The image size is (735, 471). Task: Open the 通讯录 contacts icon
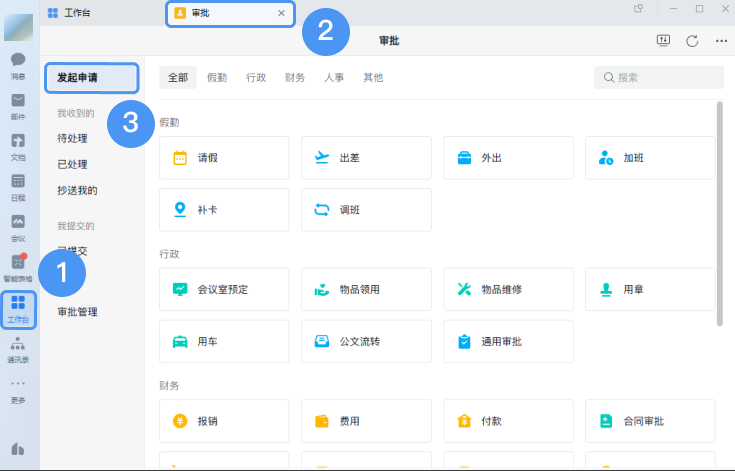(18, 348)
